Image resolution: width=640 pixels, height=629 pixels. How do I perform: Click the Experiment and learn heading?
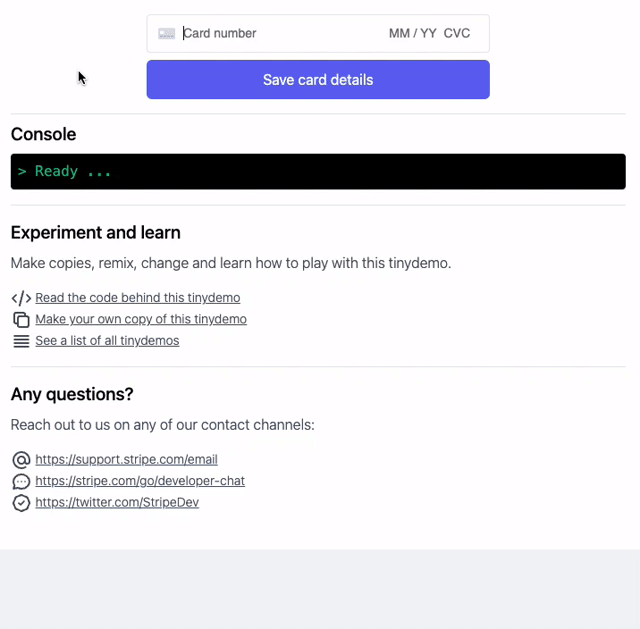(96, 233)
